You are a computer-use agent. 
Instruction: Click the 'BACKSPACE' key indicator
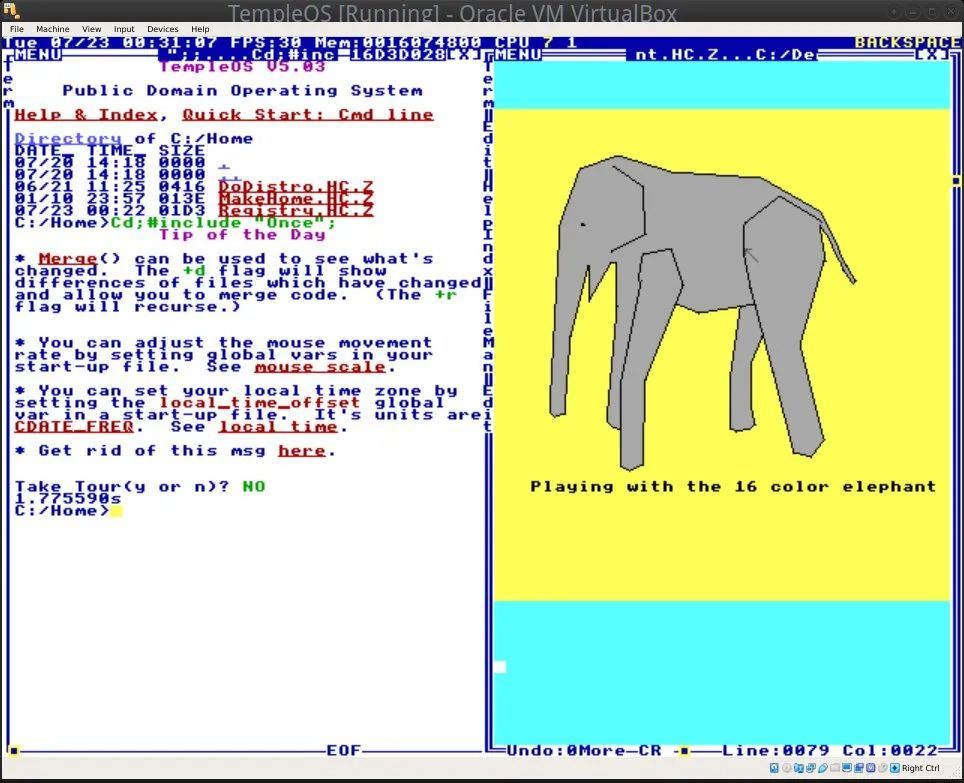point(907,42)
